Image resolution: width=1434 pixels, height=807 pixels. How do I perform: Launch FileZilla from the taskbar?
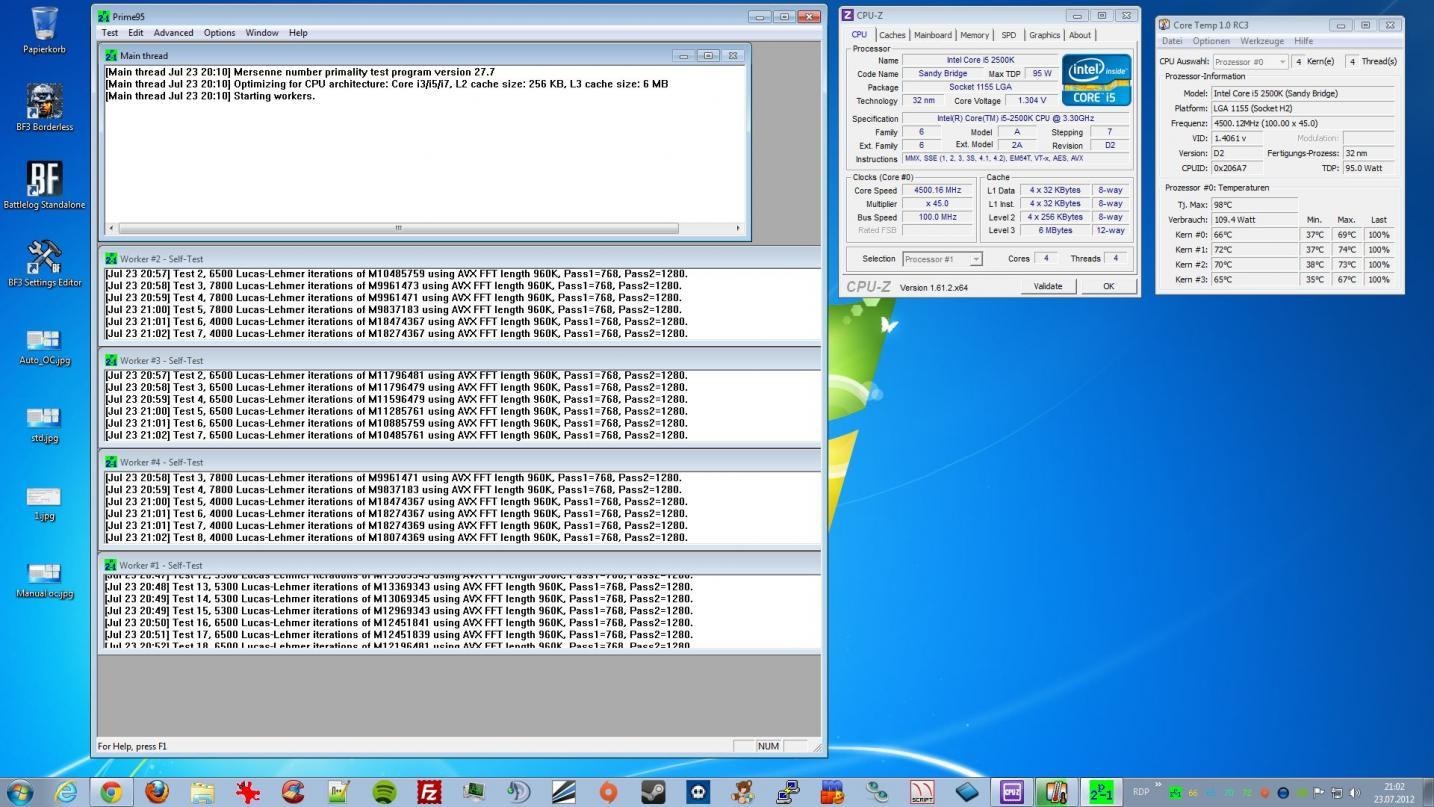point(429,792)
